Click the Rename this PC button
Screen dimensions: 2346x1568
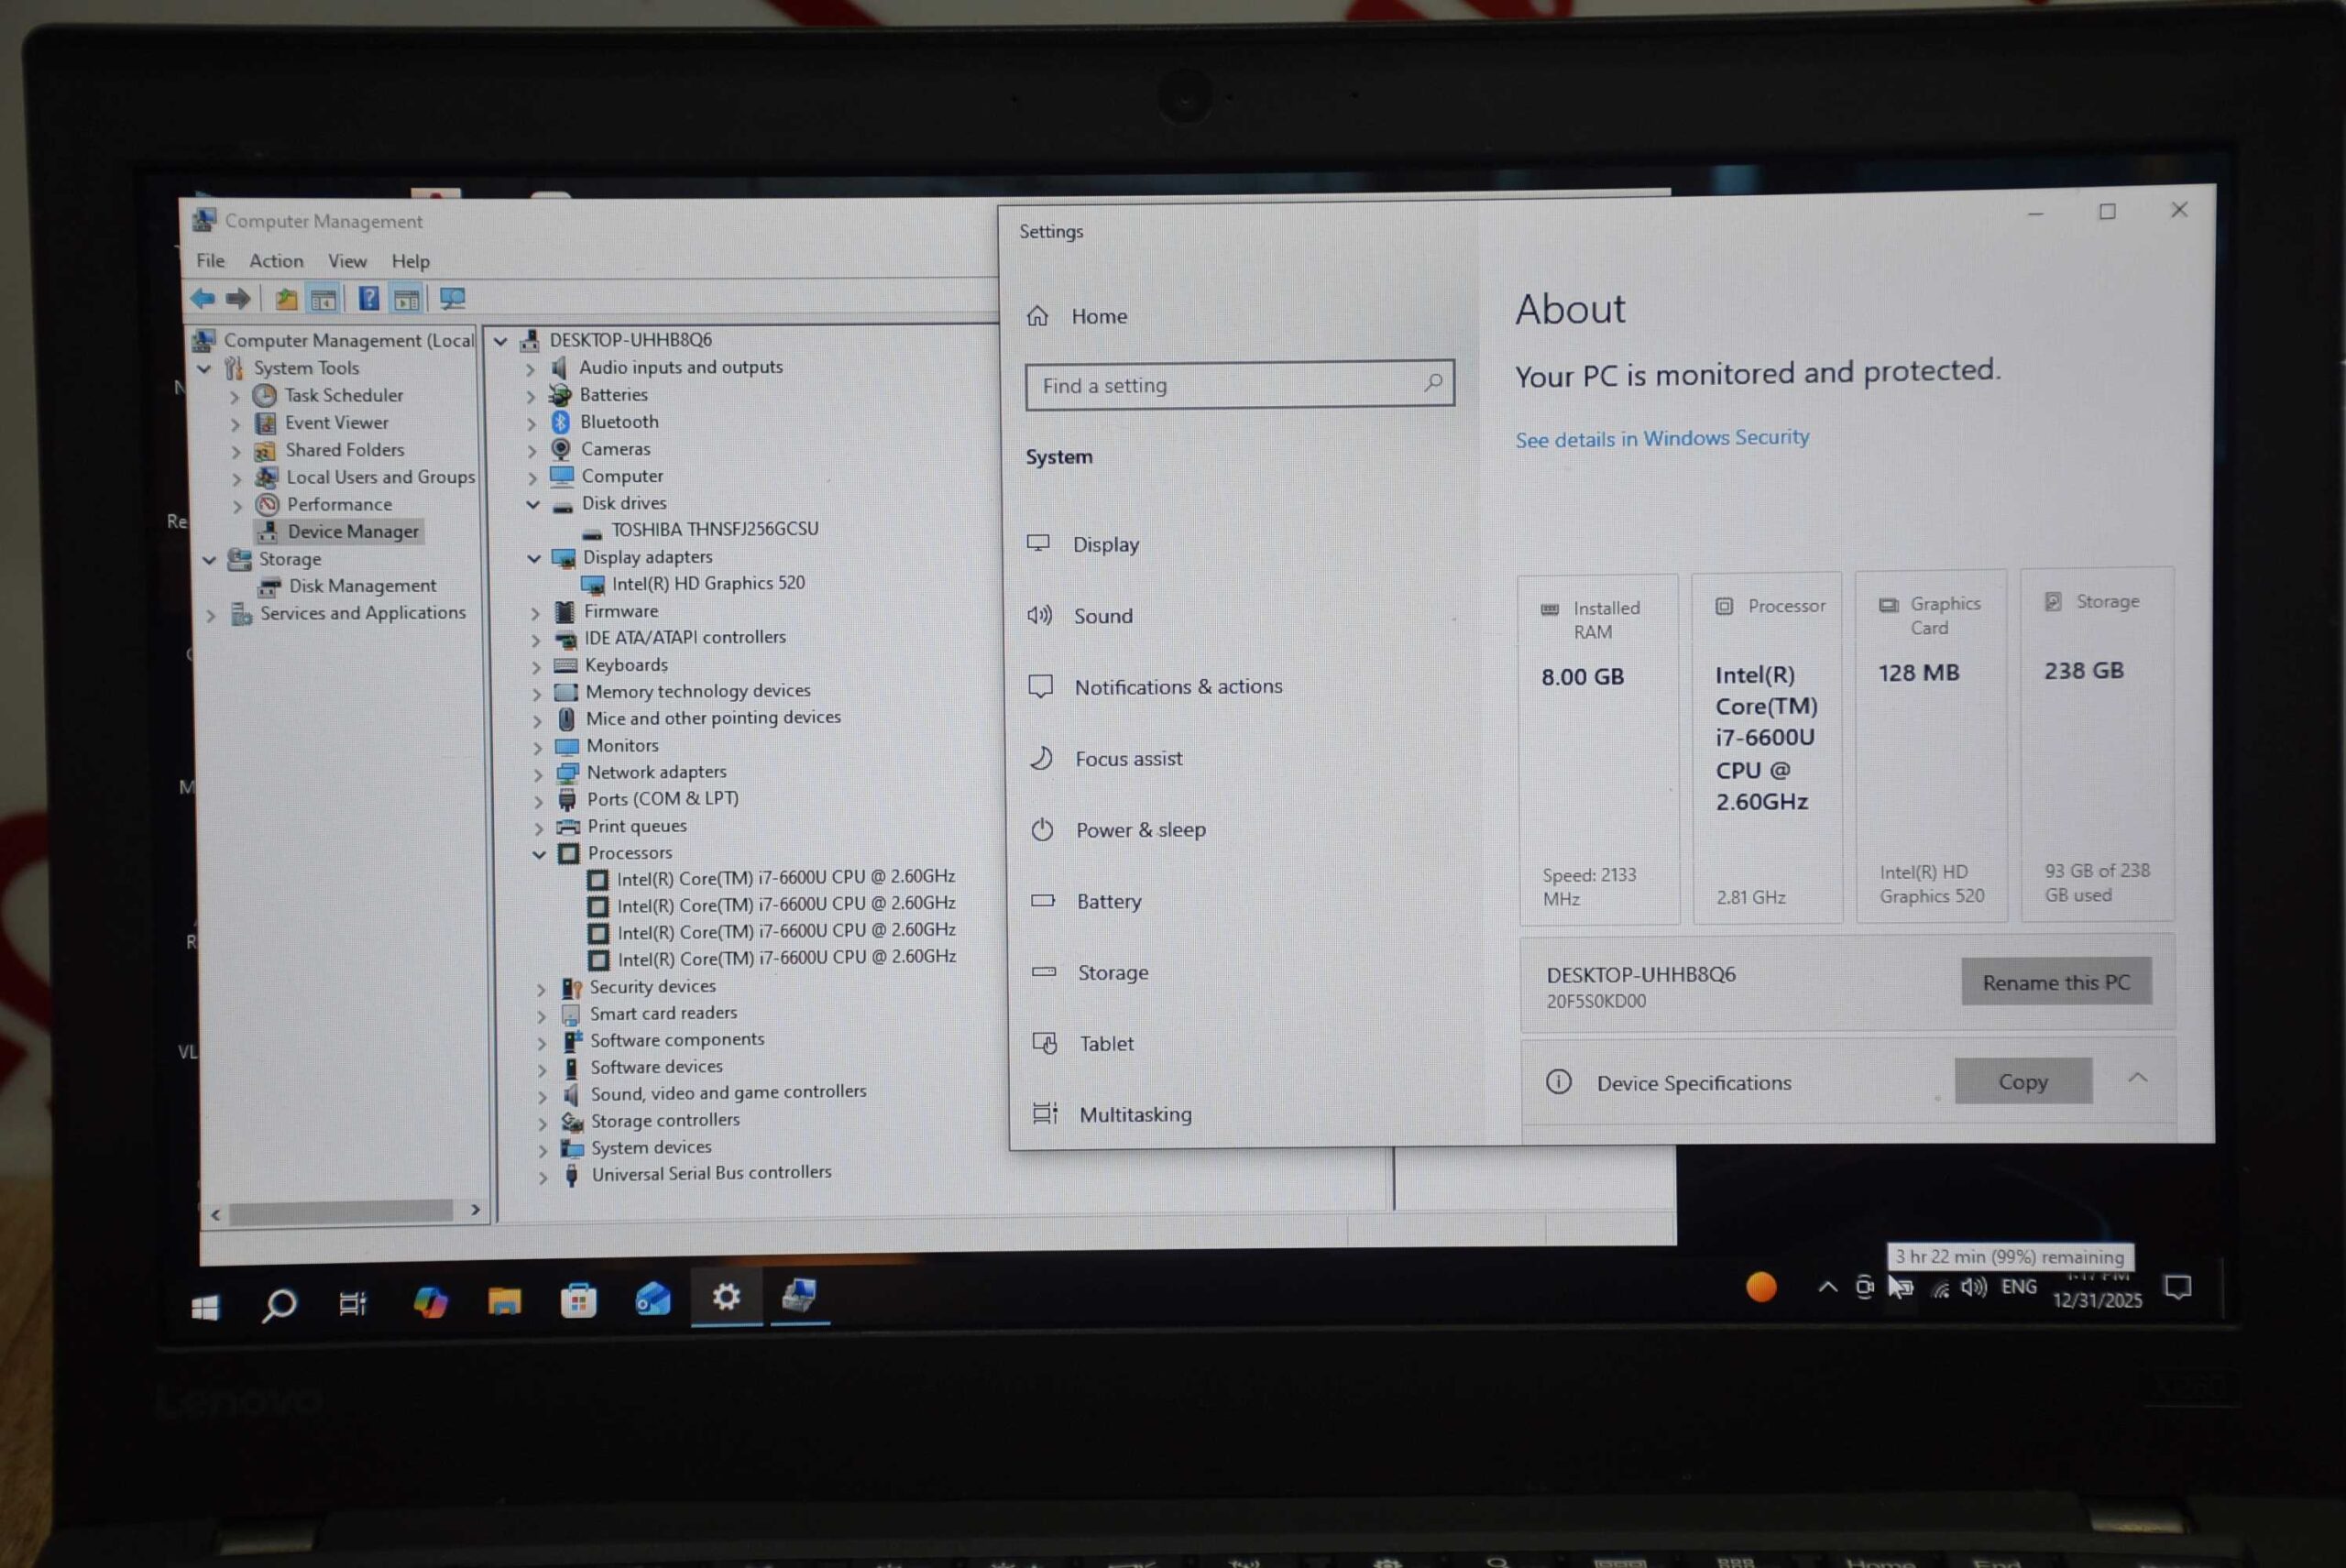(x=2055, y=982)
